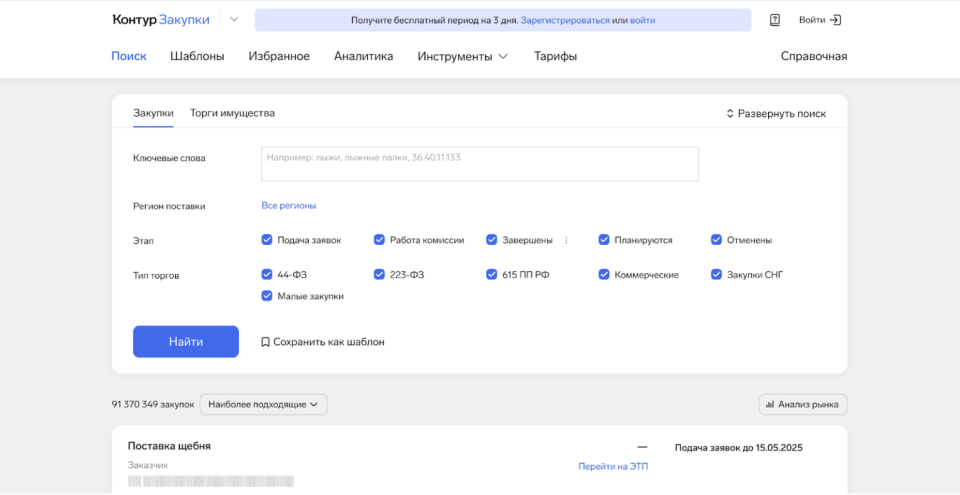Expand search with Развернуть поиск
Screen dimensions: 960x495
(776, 114)
